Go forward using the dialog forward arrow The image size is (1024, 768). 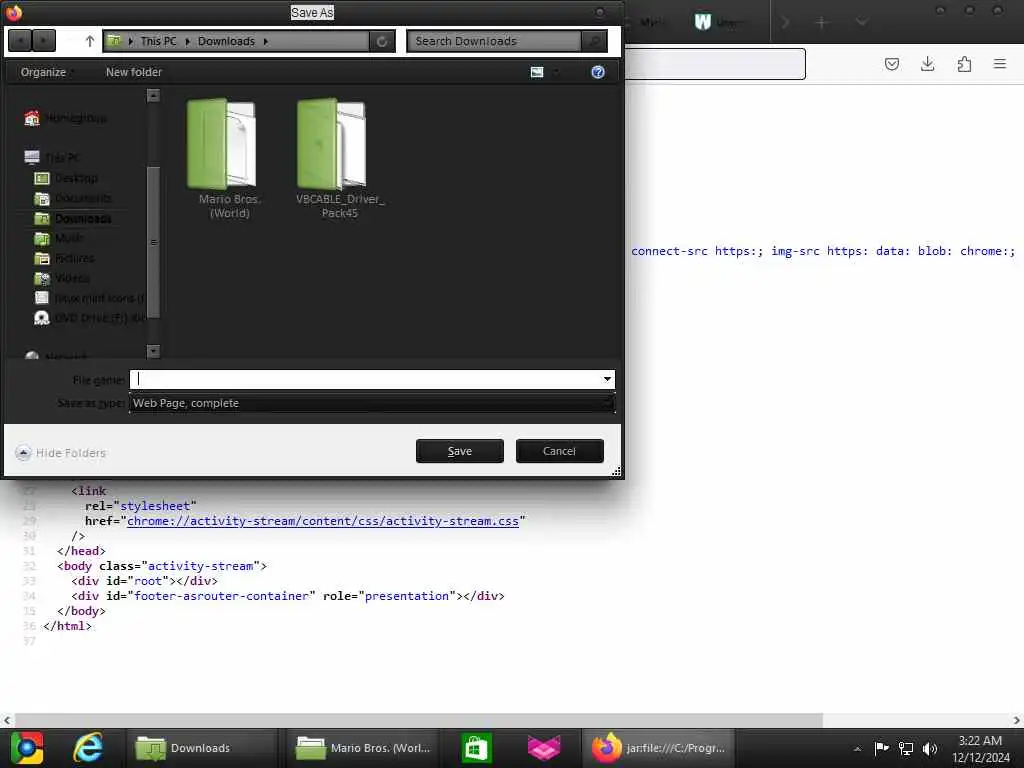click(44, 41)
